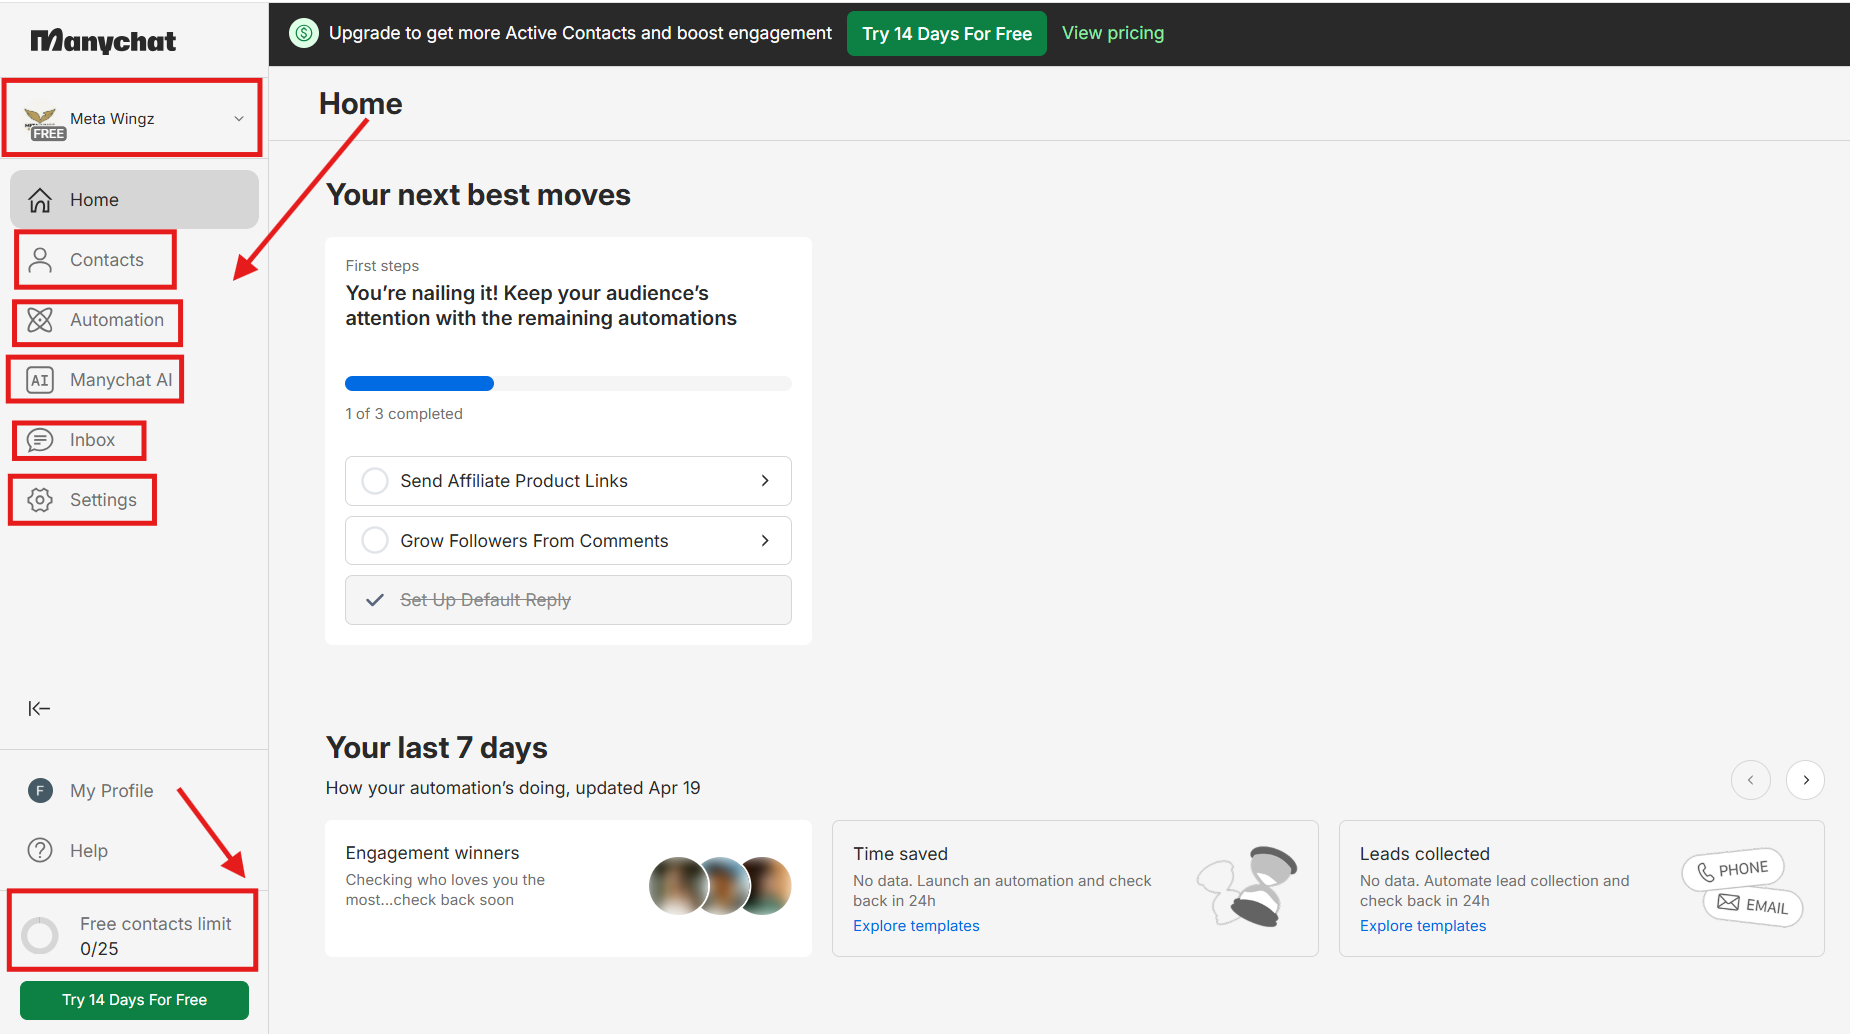Open the Engagement winners card
This screenshot has height=1034, width=1850.
coord(568,888)
